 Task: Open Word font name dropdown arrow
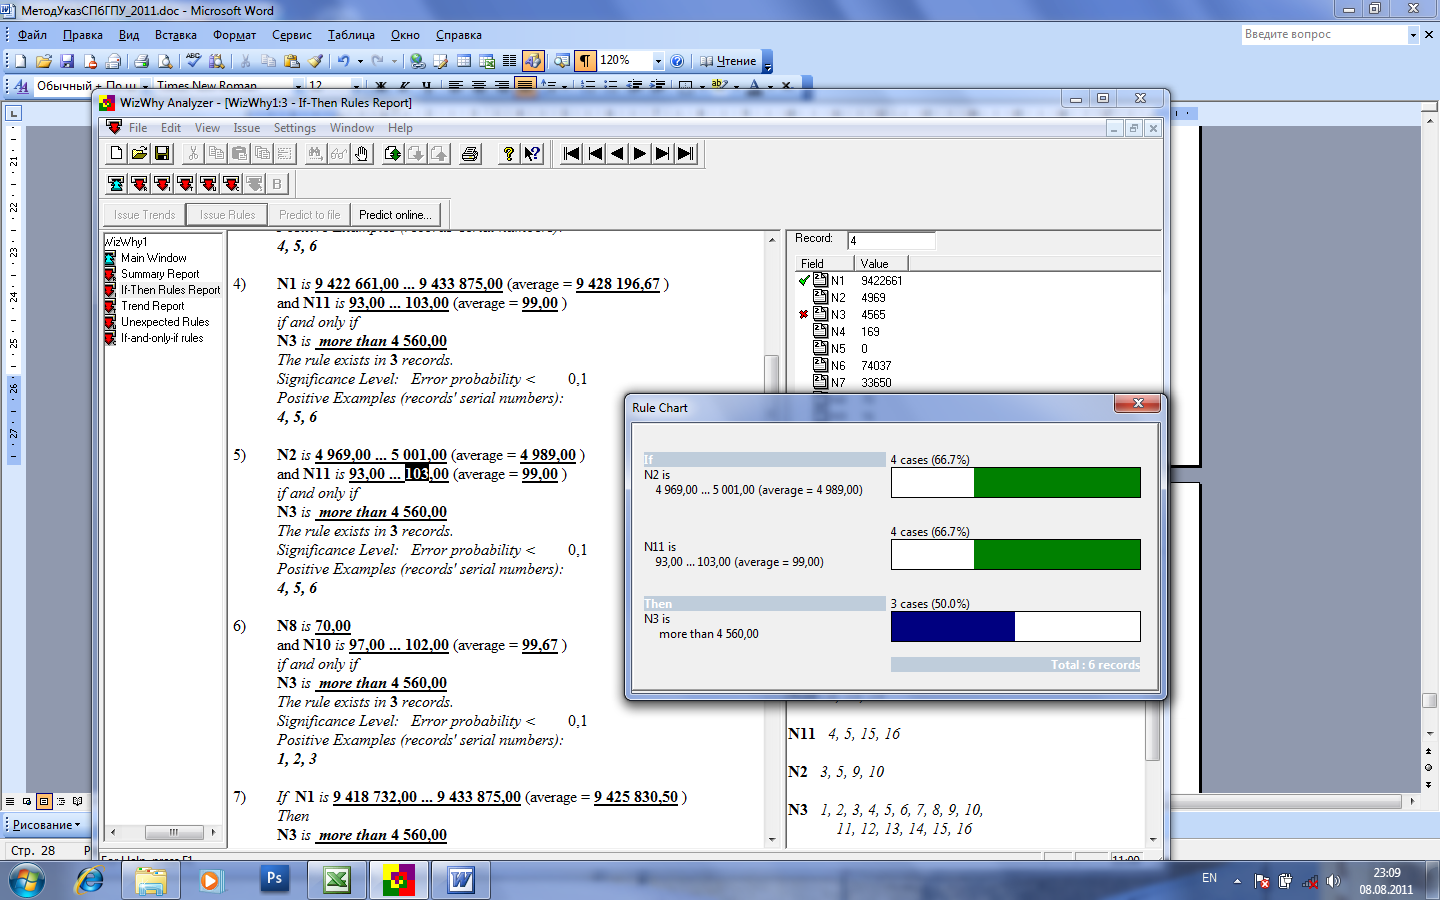pos(298,86)
